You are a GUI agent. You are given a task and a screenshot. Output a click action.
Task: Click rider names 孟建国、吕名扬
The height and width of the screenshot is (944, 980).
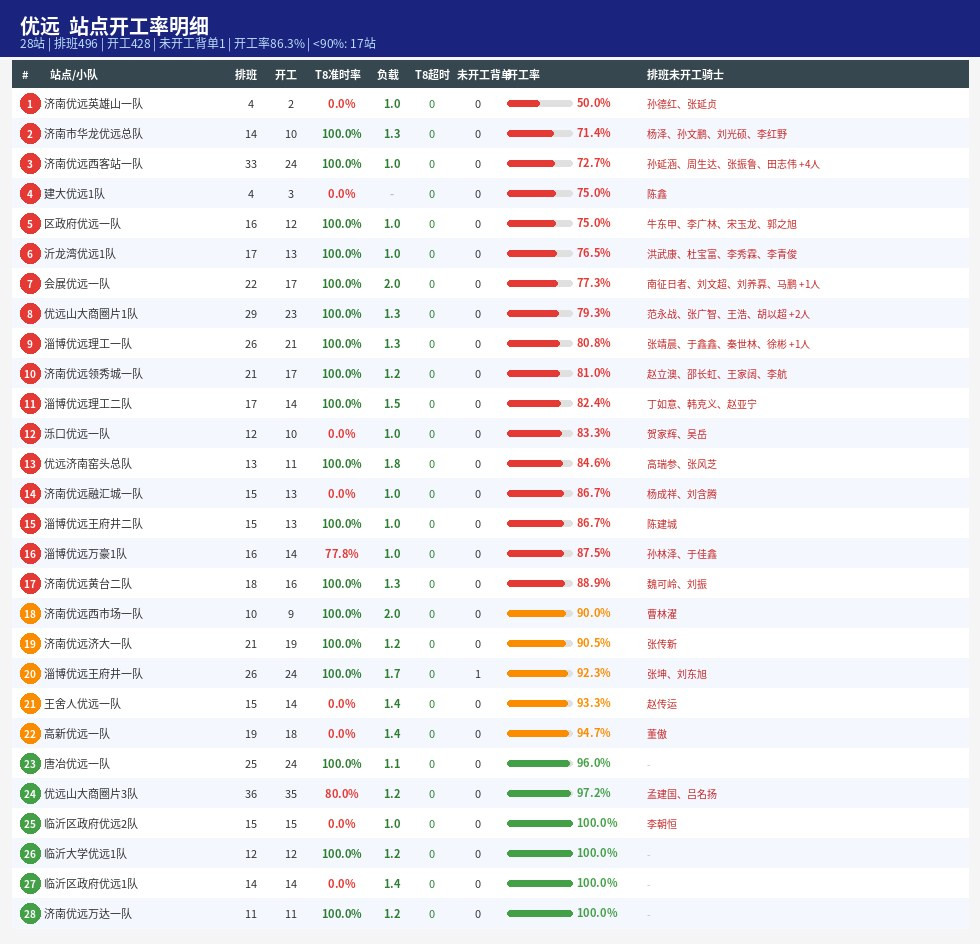point(681,795)
